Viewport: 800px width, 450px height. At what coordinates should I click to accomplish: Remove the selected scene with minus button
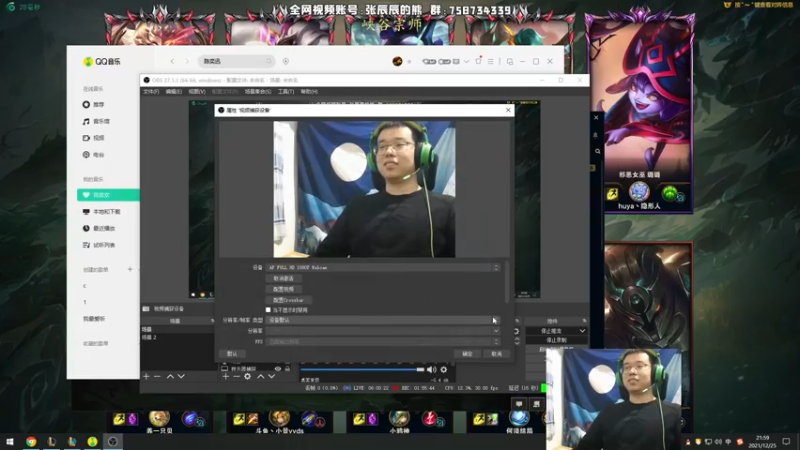157,377
